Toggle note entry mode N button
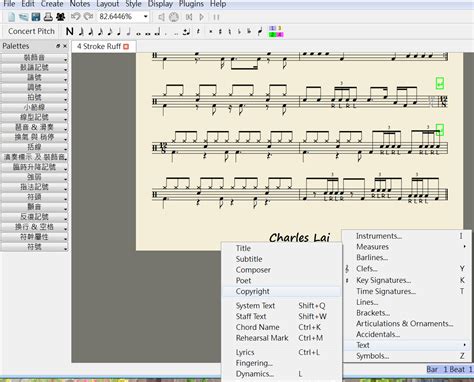Image resolution: width=474 pixels, height=382 pixels. click(69, 31)
